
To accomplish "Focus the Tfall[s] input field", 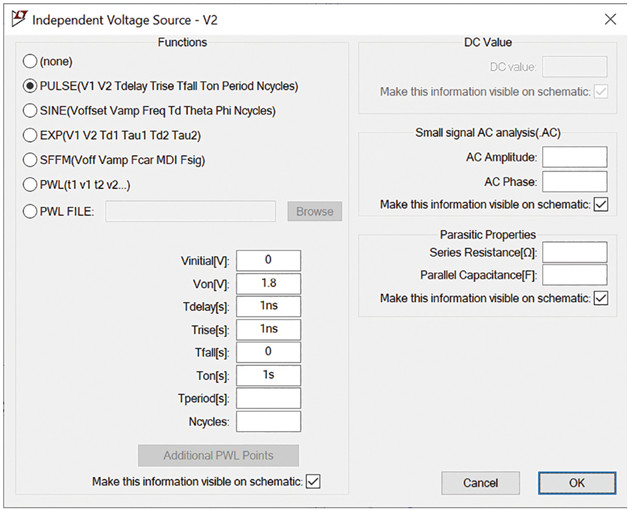I will (268, 352).
